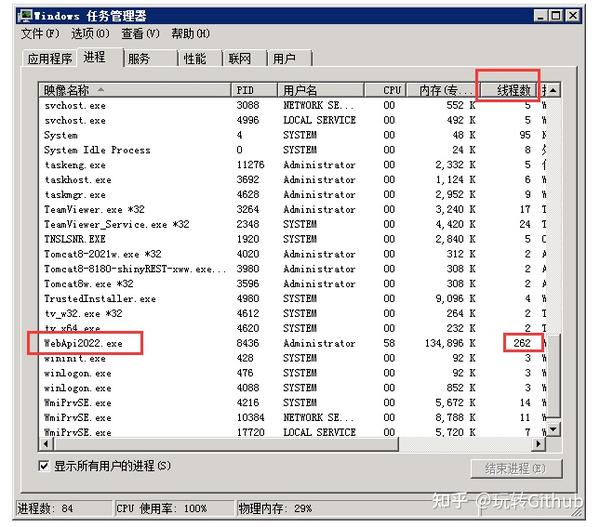Viewport: 600px width, 527px height.
Task: Click the horizontal scrollbar thumb
Action: 226,444
